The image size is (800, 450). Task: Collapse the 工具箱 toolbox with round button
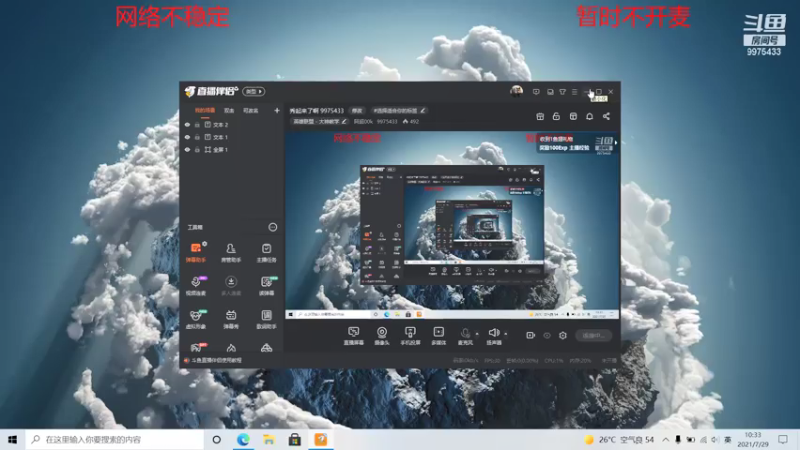click(x=272, y=227)
